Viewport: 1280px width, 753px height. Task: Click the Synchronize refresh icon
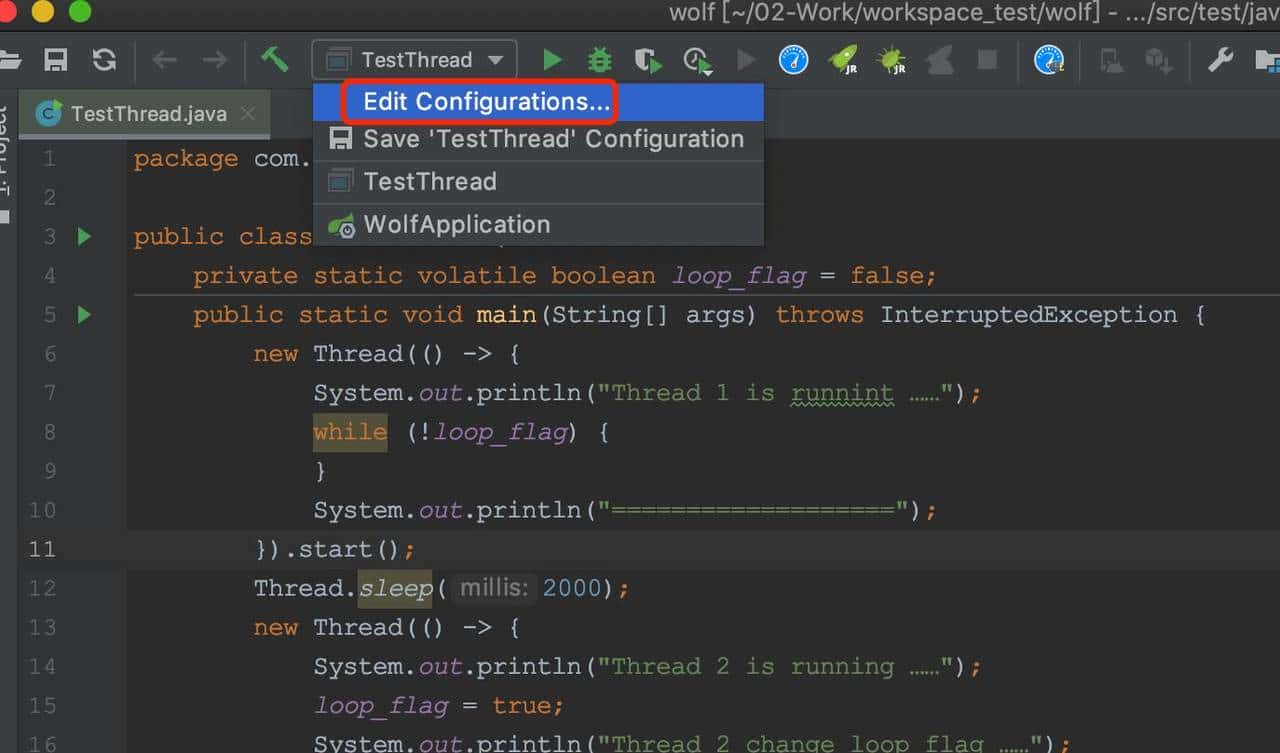tap(104, 60)
